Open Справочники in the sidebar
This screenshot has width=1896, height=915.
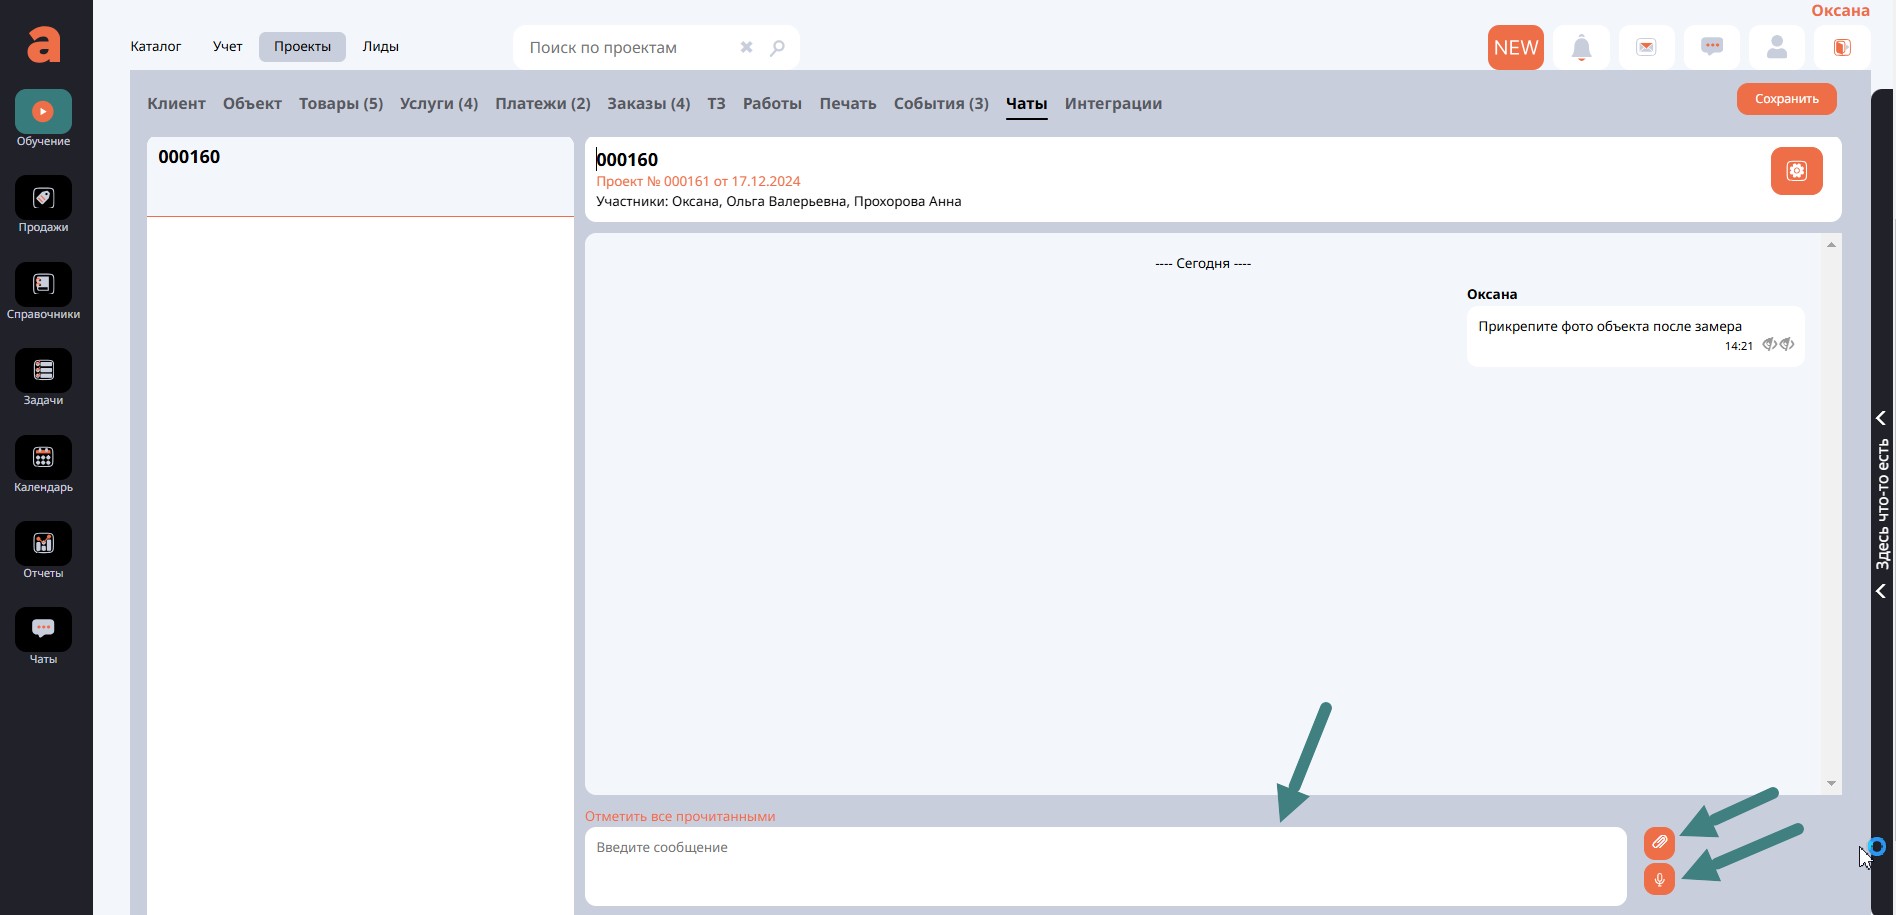click(43, 285)
